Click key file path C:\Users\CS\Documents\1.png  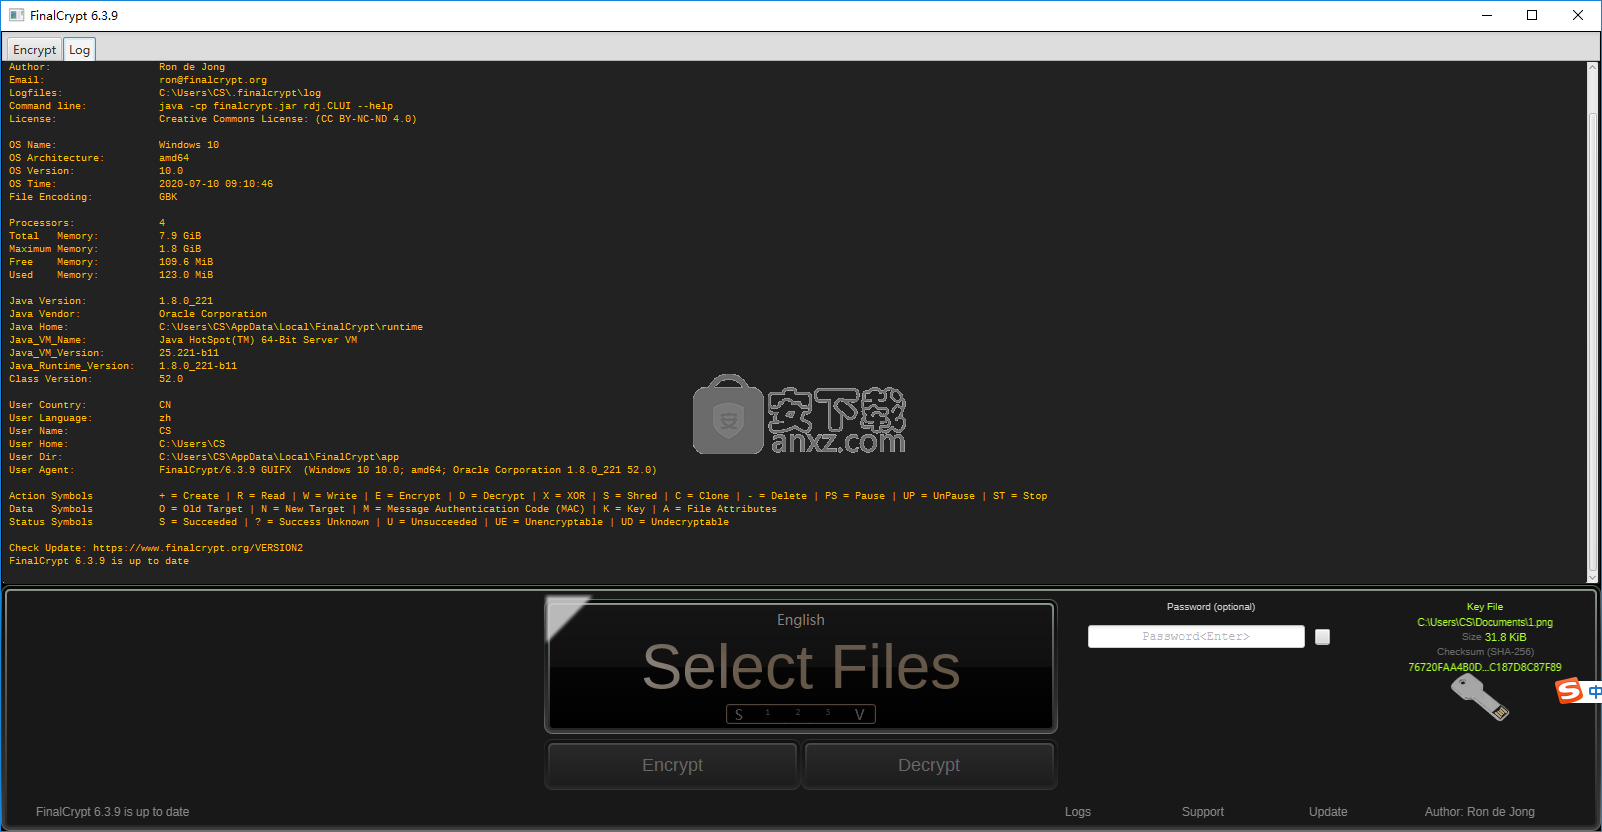(x=1485, y=622)
